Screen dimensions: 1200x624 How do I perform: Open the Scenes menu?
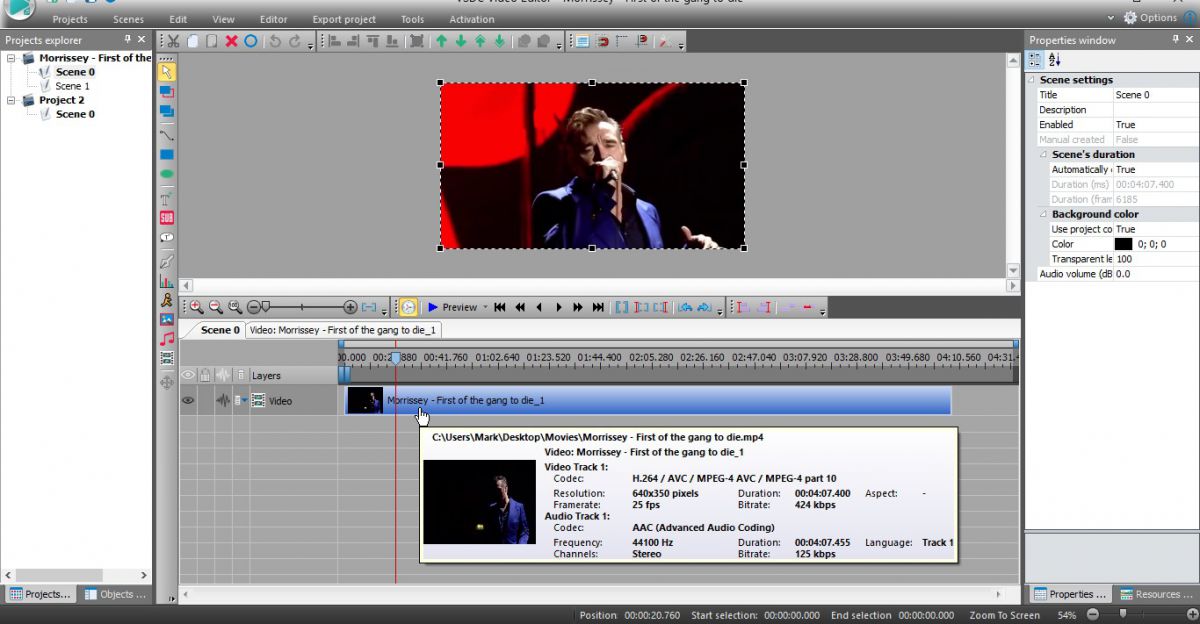pyautogui.click(x=128, y=19)
